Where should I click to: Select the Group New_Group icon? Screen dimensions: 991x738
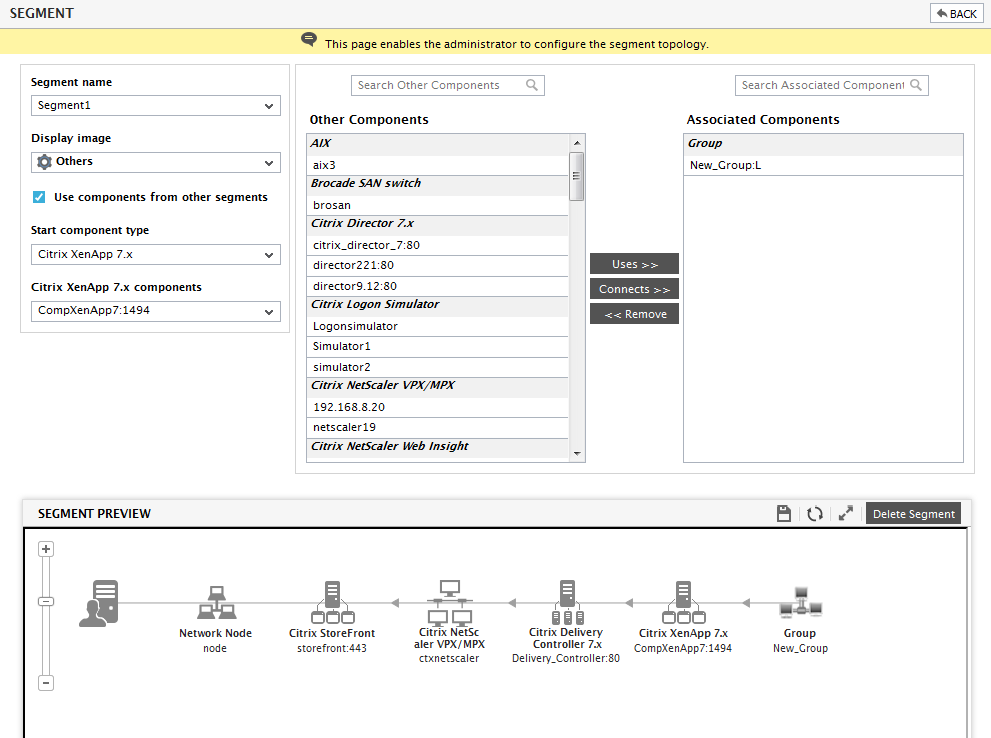coord(801,602)
